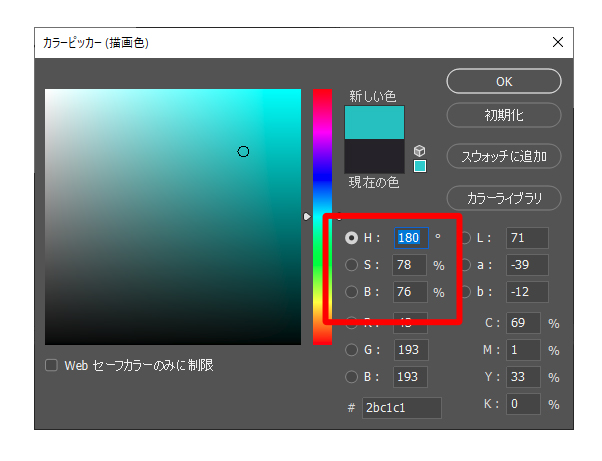602x461 pixels.
Task: Click the K black field showing 0
Action: [x=525, y=404]
